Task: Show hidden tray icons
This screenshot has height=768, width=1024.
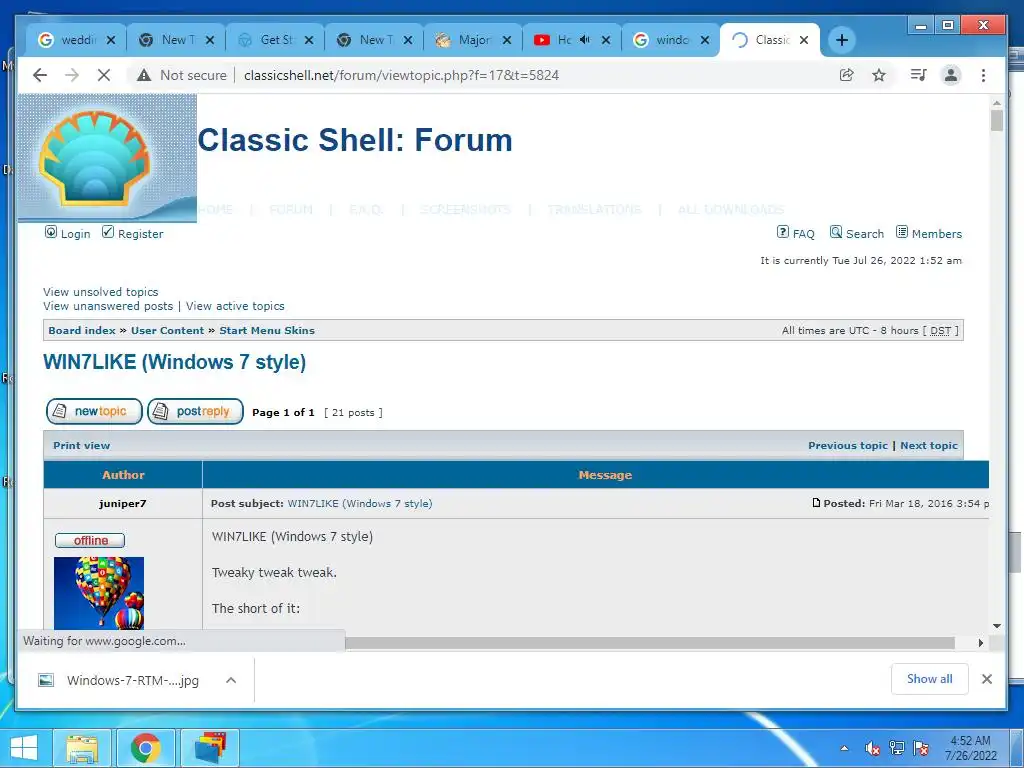Action: [x=844, y=748]
